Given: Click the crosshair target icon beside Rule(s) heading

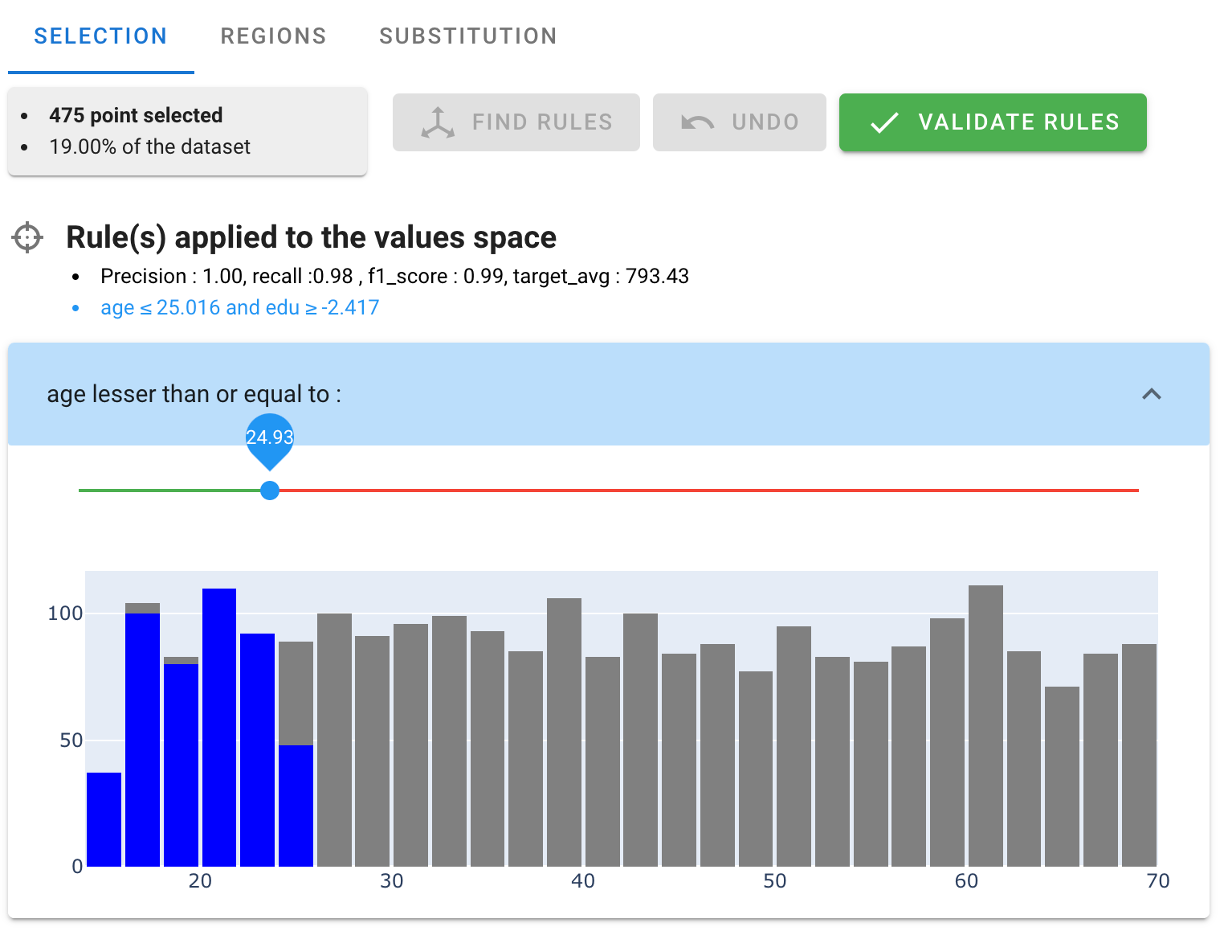Looking at the screenshot, I should (x=28, y=238).
